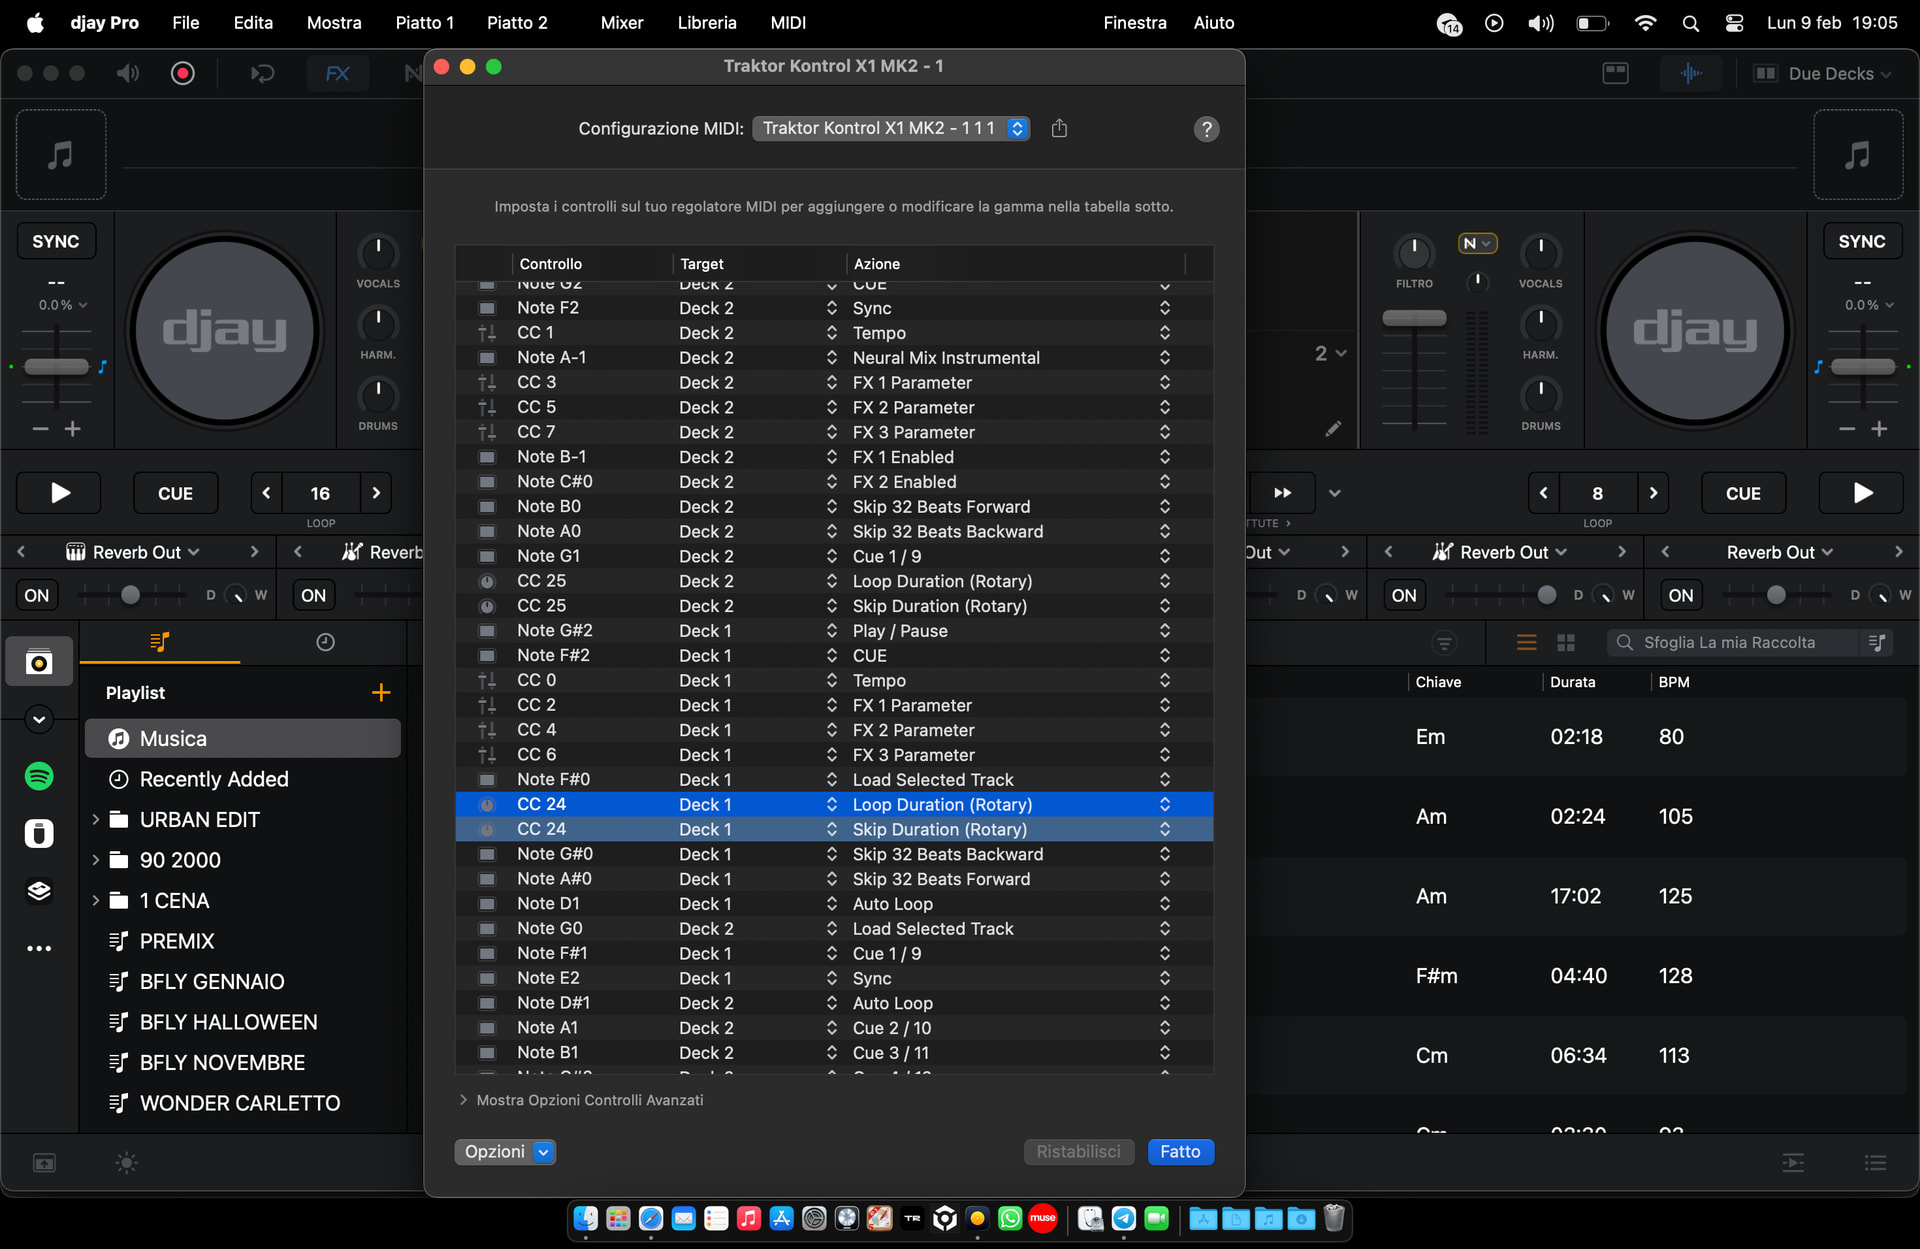
Task: Click the share icon next to MIDI configuration
Action: pos(1059,128)
